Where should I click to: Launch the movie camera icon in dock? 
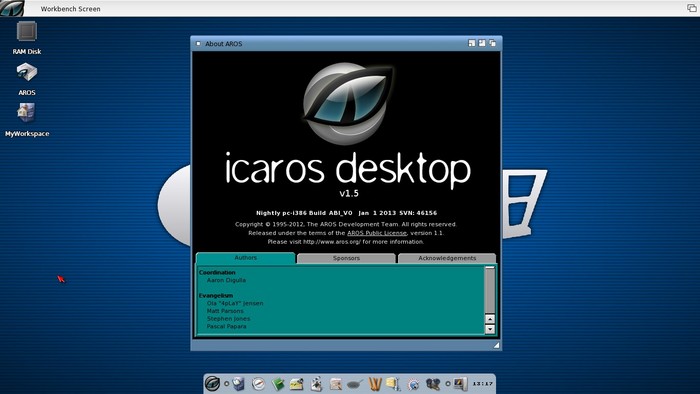coord(433,384)
